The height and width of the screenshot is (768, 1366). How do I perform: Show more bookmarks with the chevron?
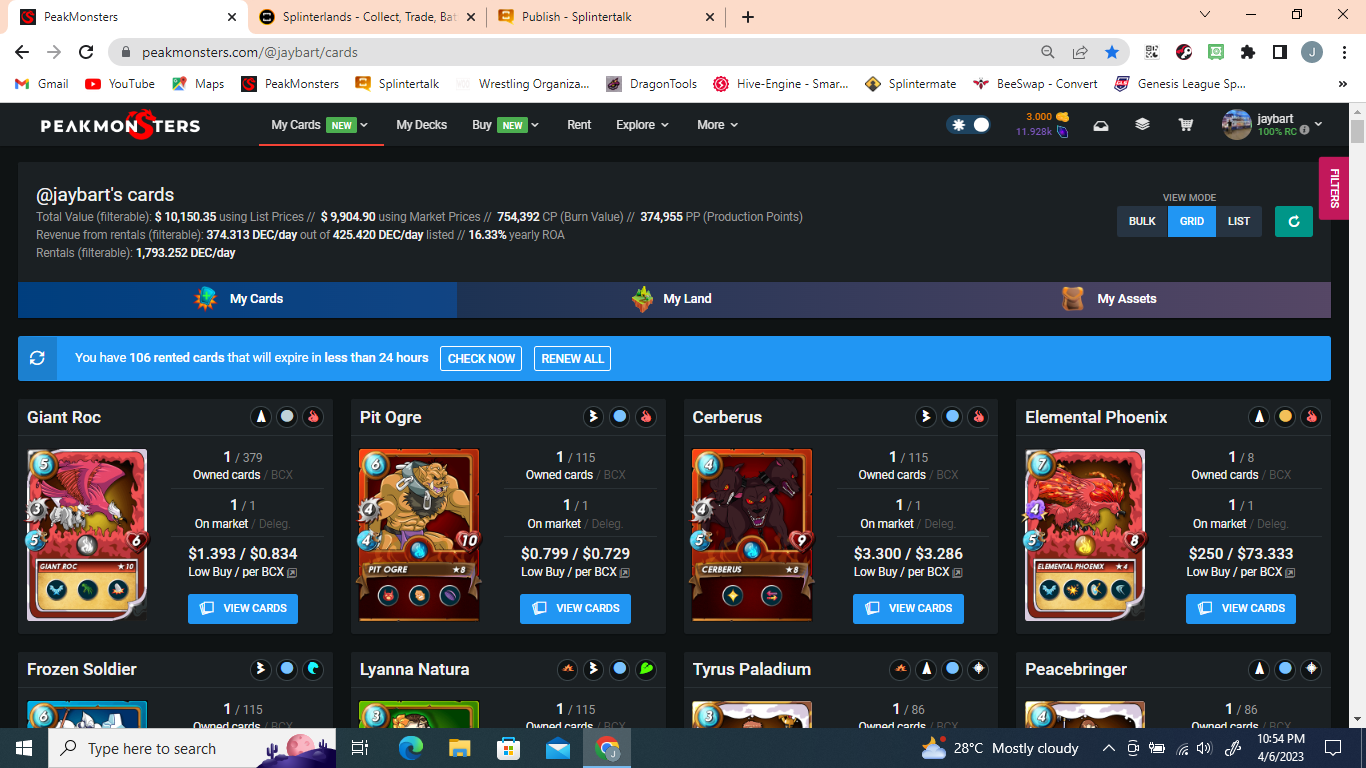(x=1342, y=84)
